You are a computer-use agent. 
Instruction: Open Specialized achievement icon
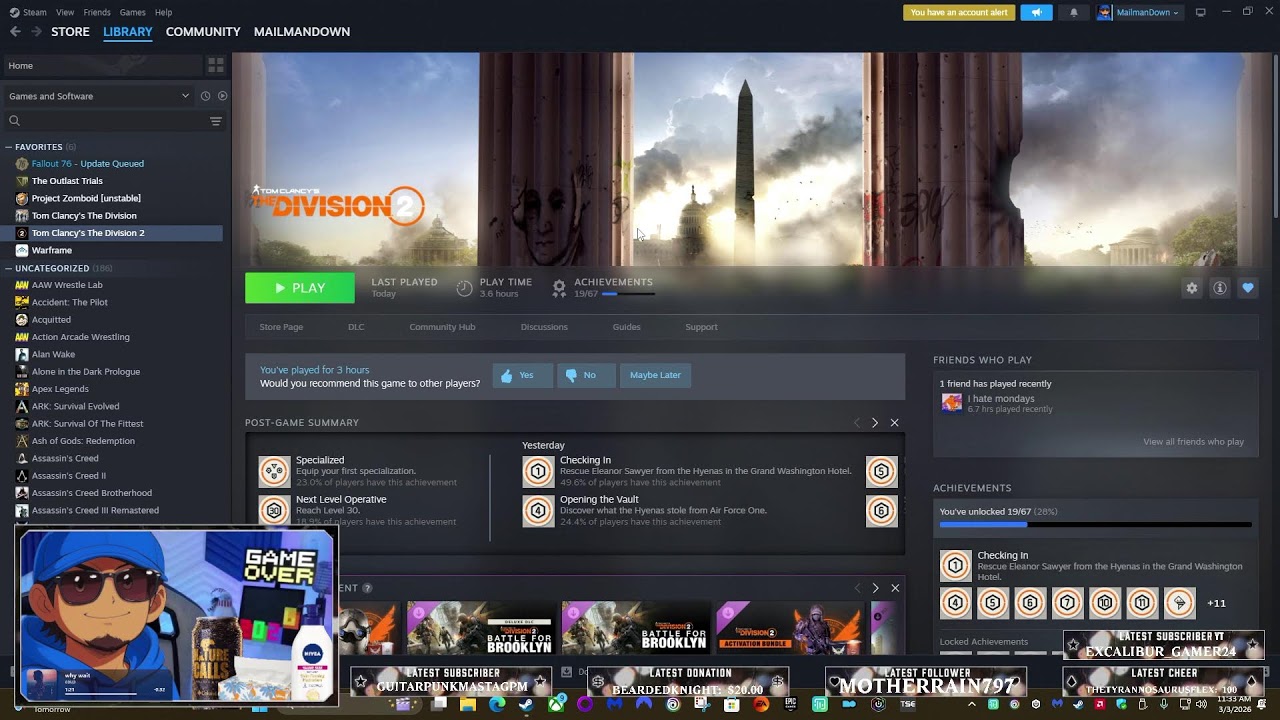coord(274,471)
